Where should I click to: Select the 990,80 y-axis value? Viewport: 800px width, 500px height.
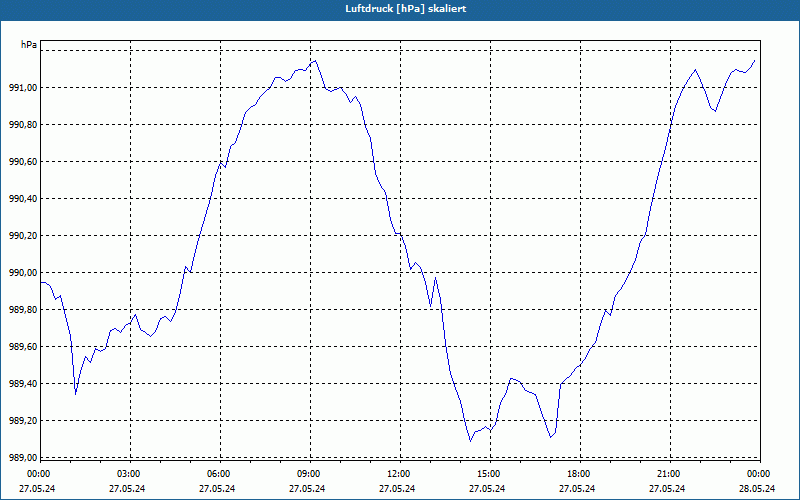click(23, 124)
